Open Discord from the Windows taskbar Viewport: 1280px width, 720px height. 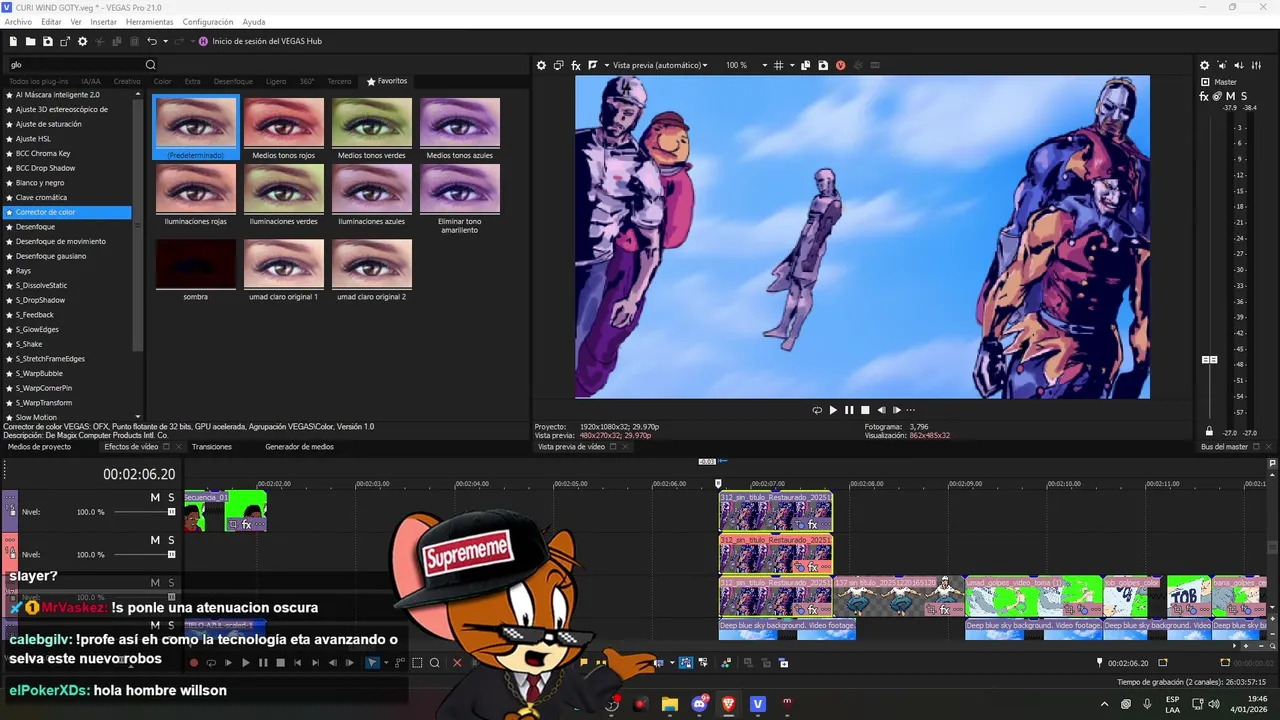699,704
